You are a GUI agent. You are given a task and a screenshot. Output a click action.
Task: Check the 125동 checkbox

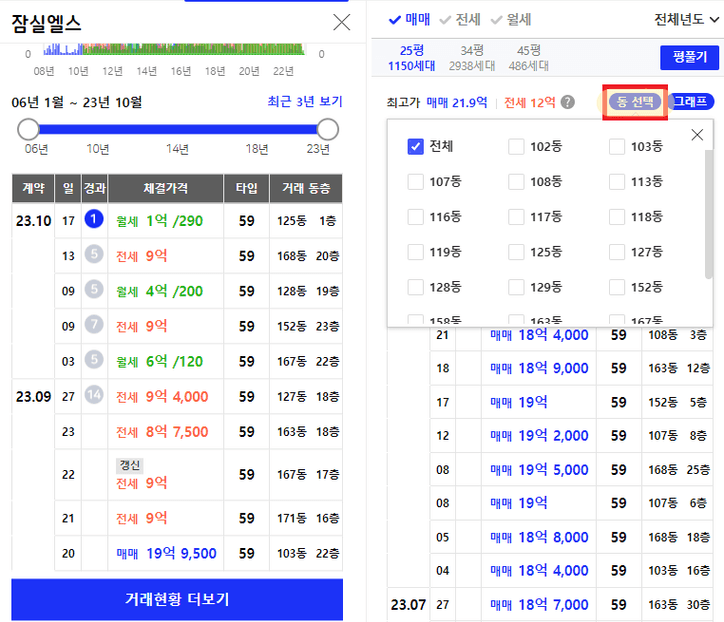[516, 252]
